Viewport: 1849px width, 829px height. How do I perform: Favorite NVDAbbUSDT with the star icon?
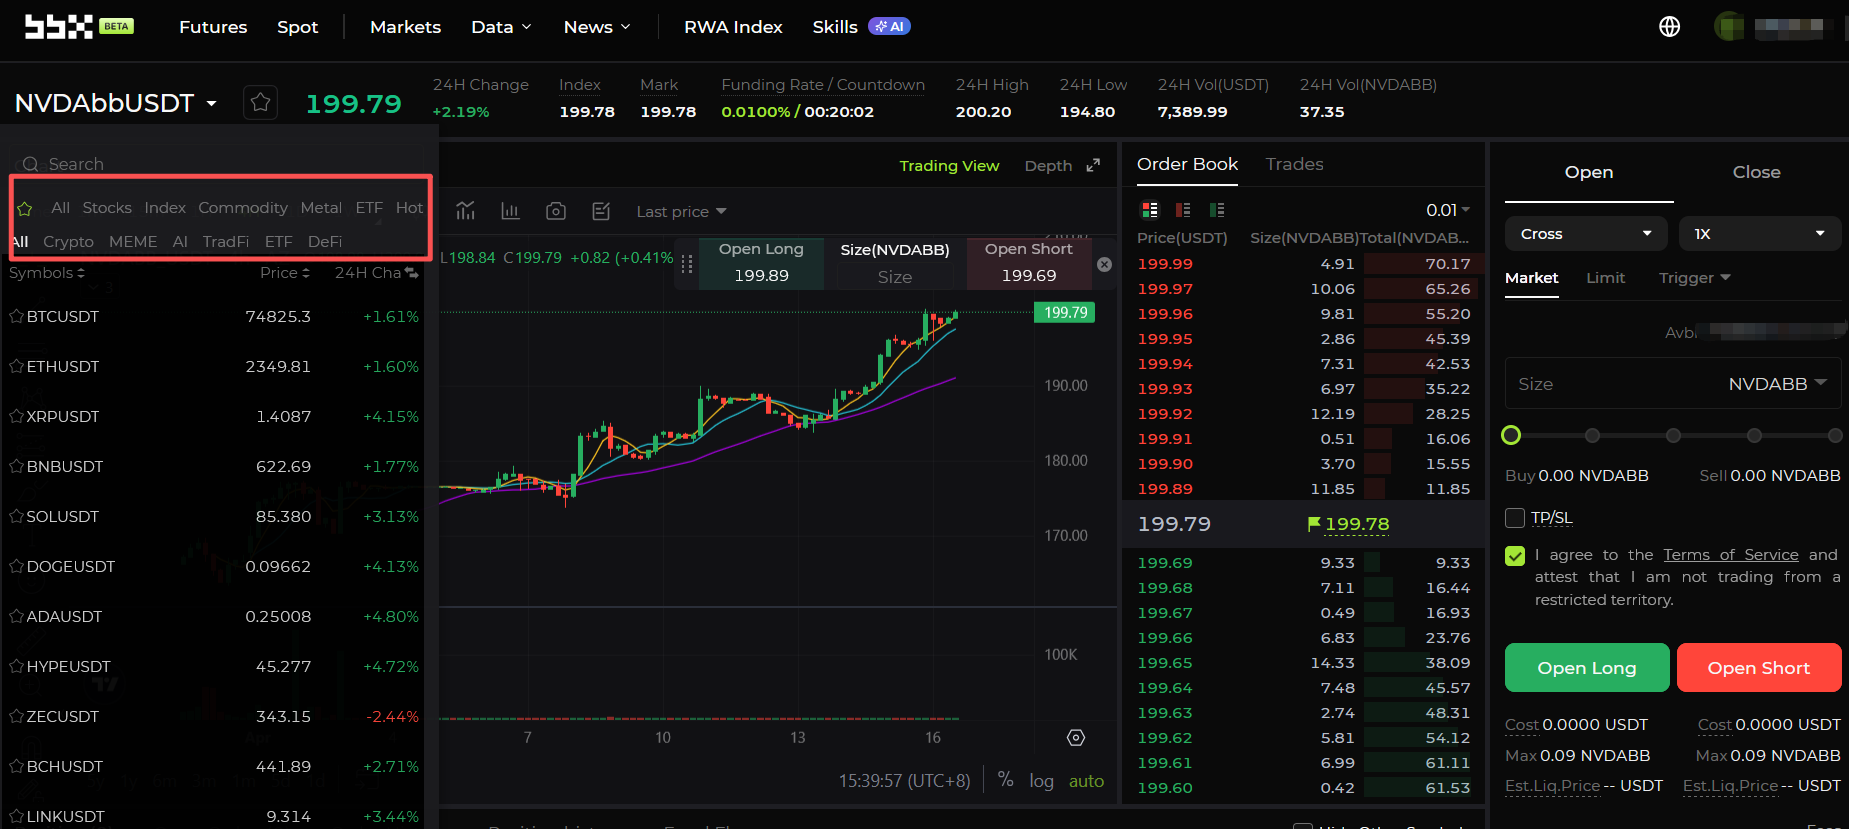click(x=260, y=102)
